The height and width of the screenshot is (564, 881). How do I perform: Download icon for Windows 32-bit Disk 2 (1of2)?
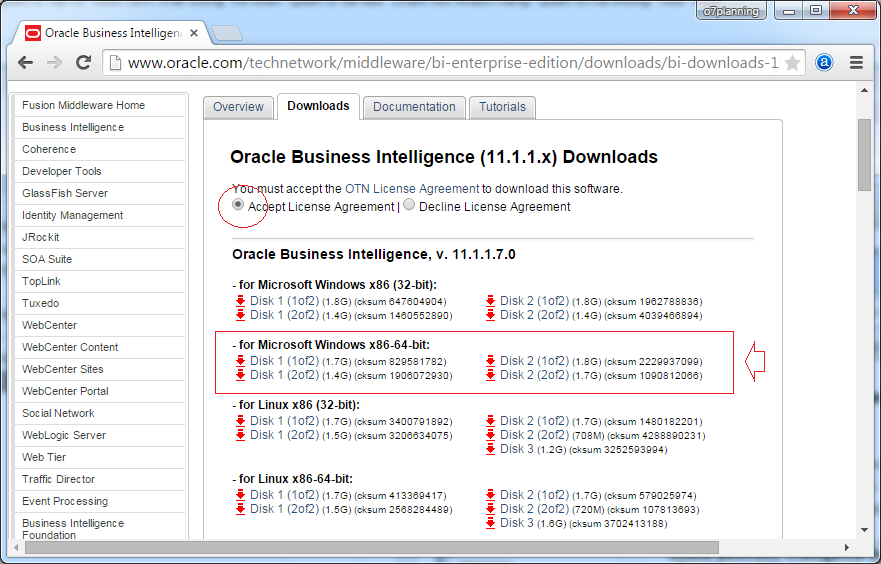[491, 301]
